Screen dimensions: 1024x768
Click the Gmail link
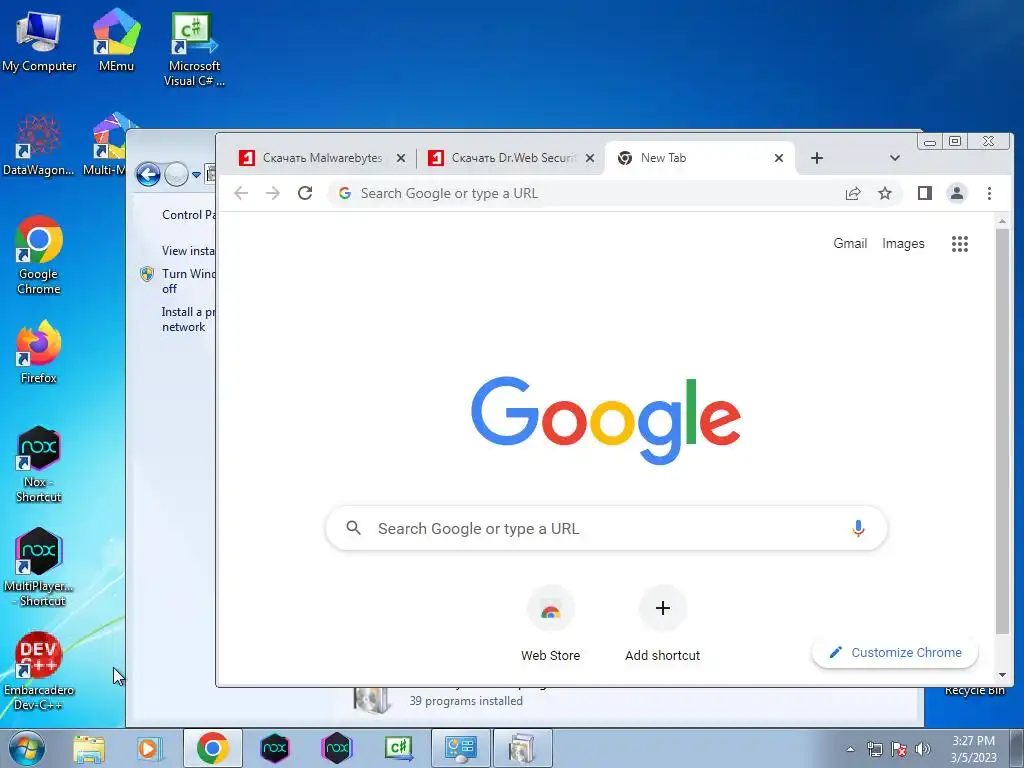click(x=850, y=244)
